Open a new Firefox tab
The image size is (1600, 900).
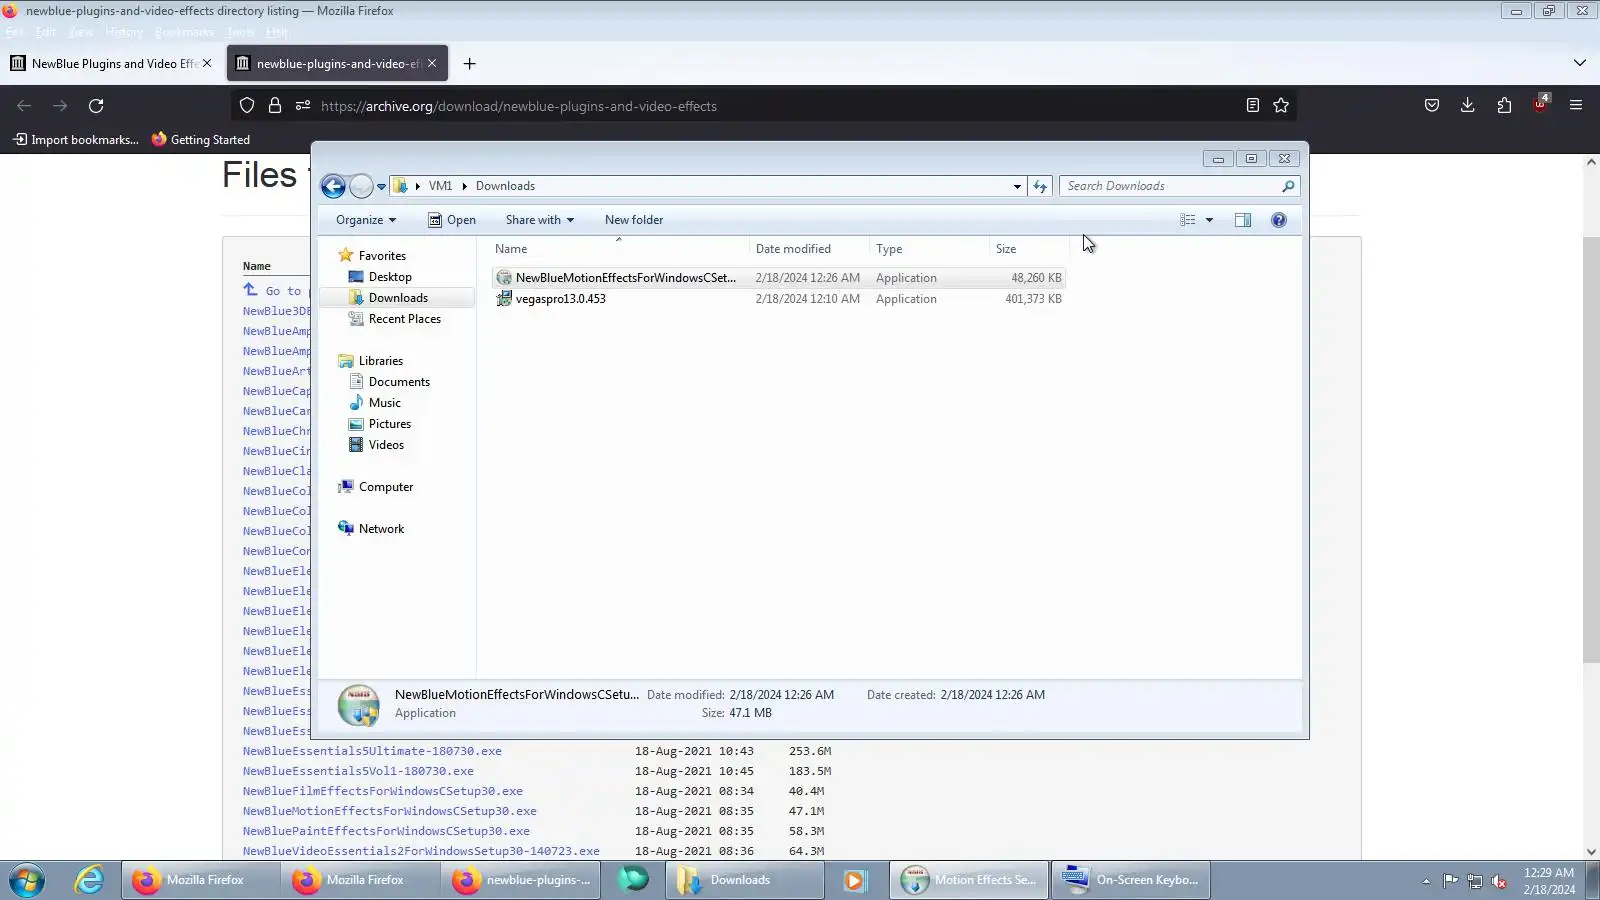tap(469, 64)
